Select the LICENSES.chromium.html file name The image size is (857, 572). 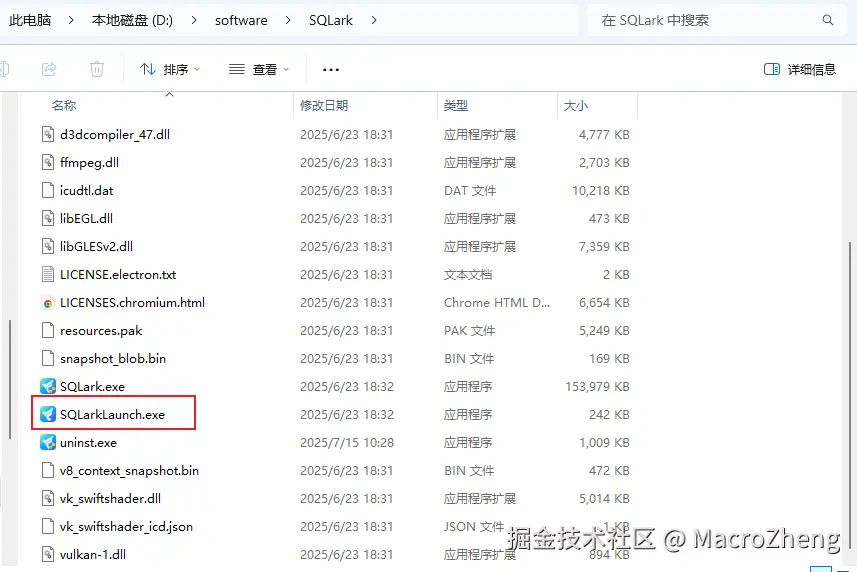[x=132, y=303]
